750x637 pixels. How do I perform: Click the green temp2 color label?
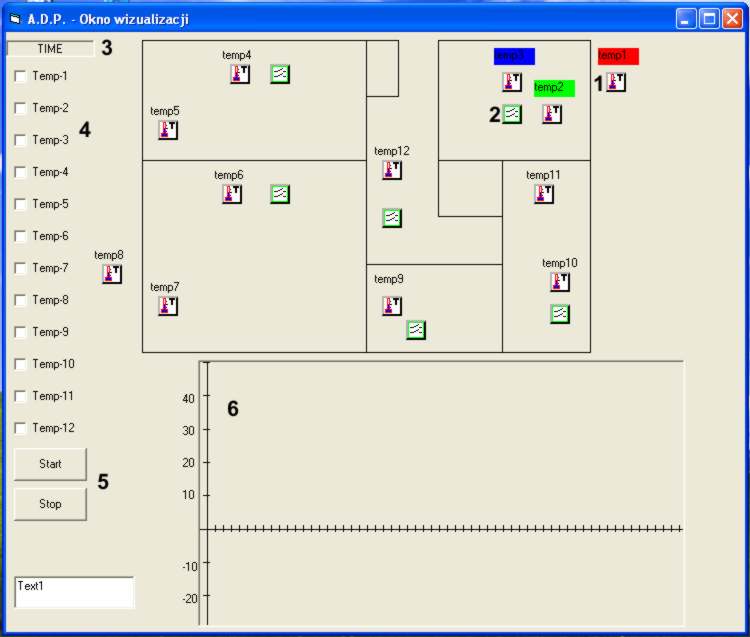(x=554, y=88)
